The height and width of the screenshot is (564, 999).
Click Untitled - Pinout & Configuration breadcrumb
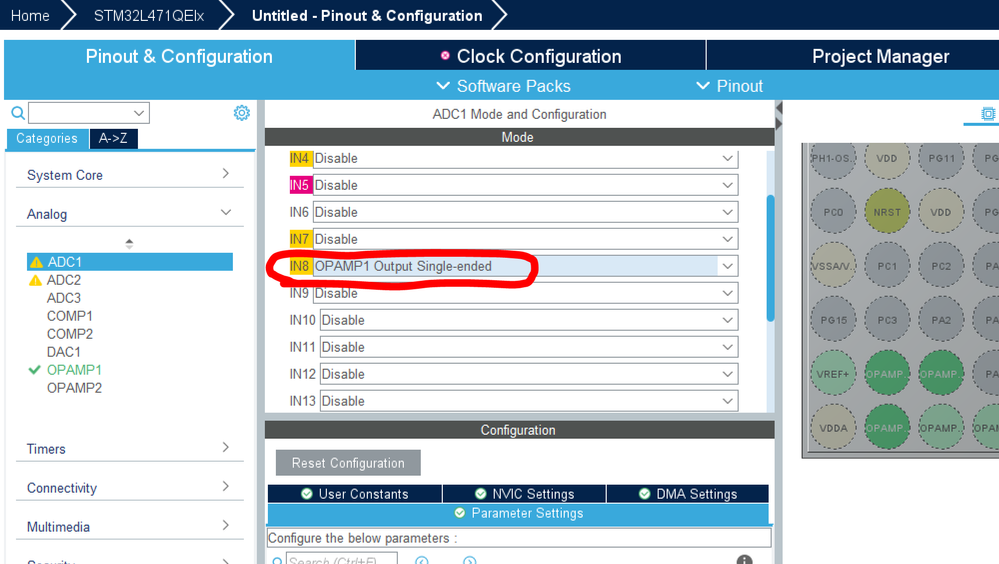pyautogui.click(x=367, y=15)
